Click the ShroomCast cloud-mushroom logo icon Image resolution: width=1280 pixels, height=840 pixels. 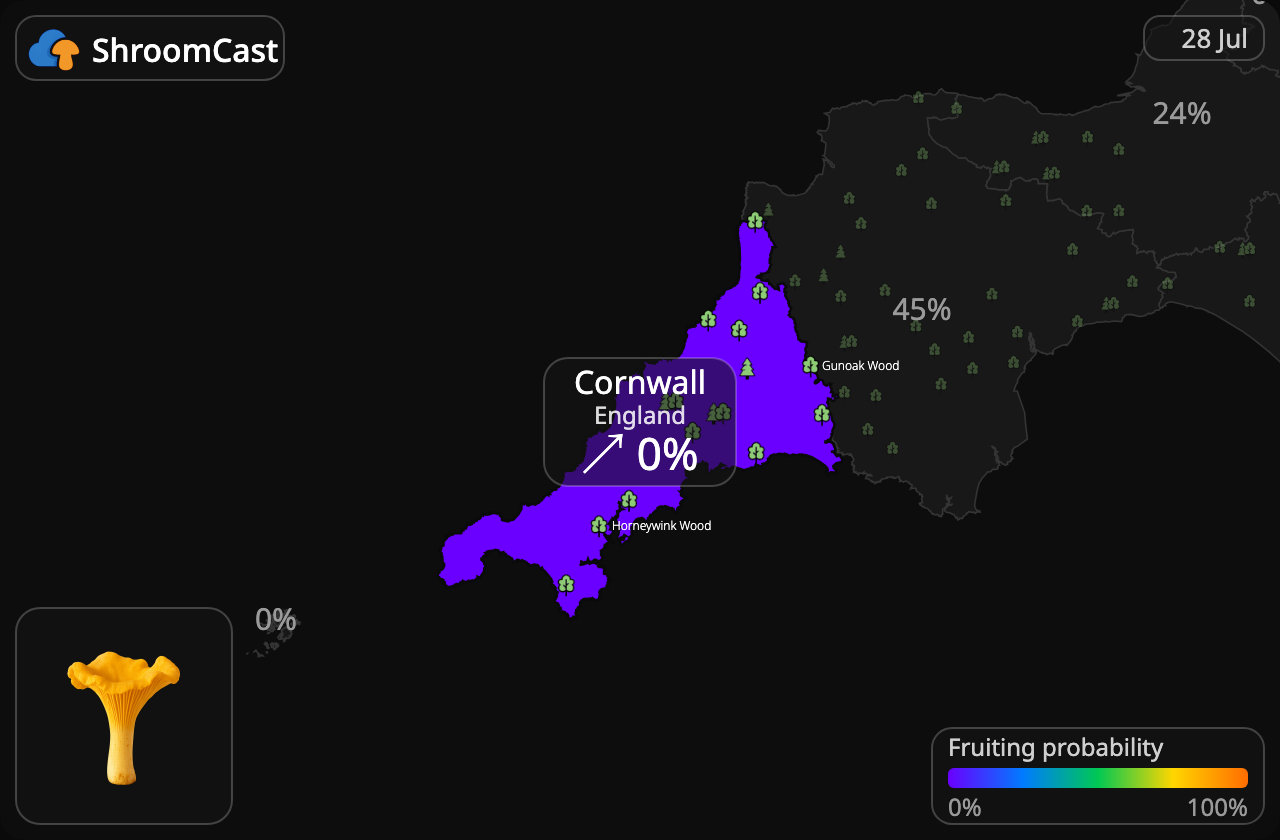(54, 49)
